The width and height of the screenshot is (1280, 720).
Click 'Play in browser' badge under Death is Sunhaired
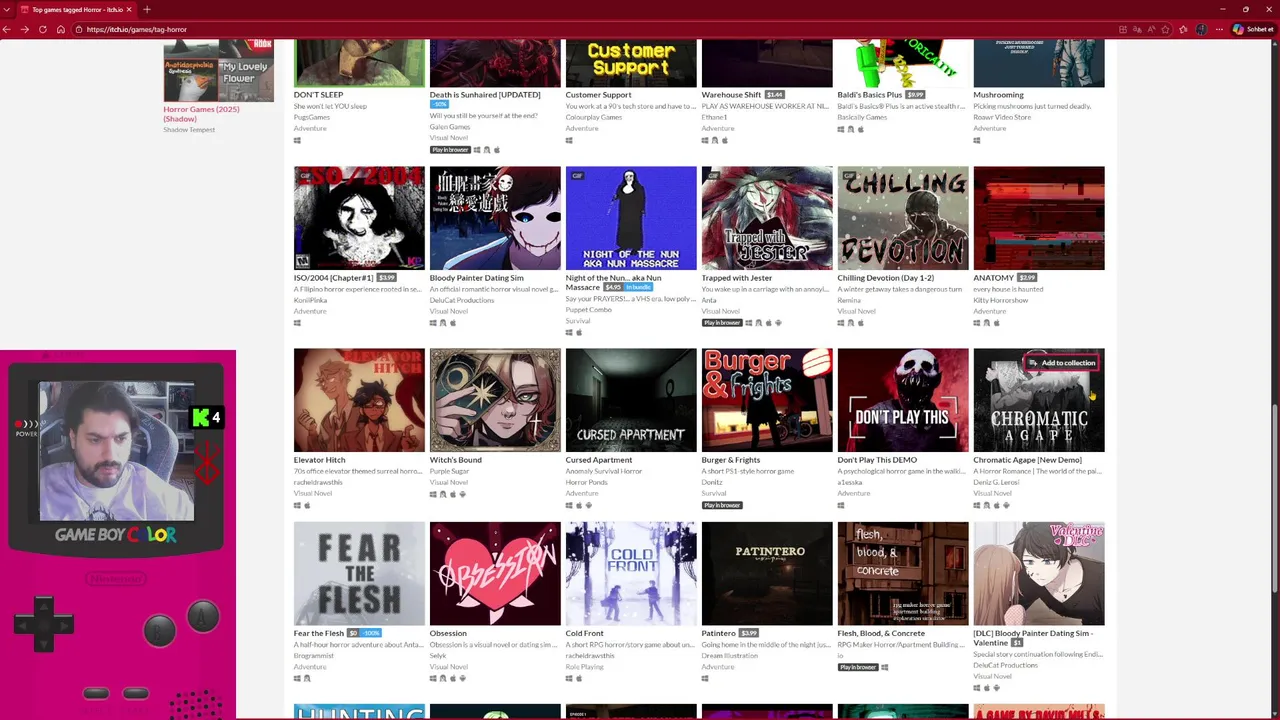(450, 150)
